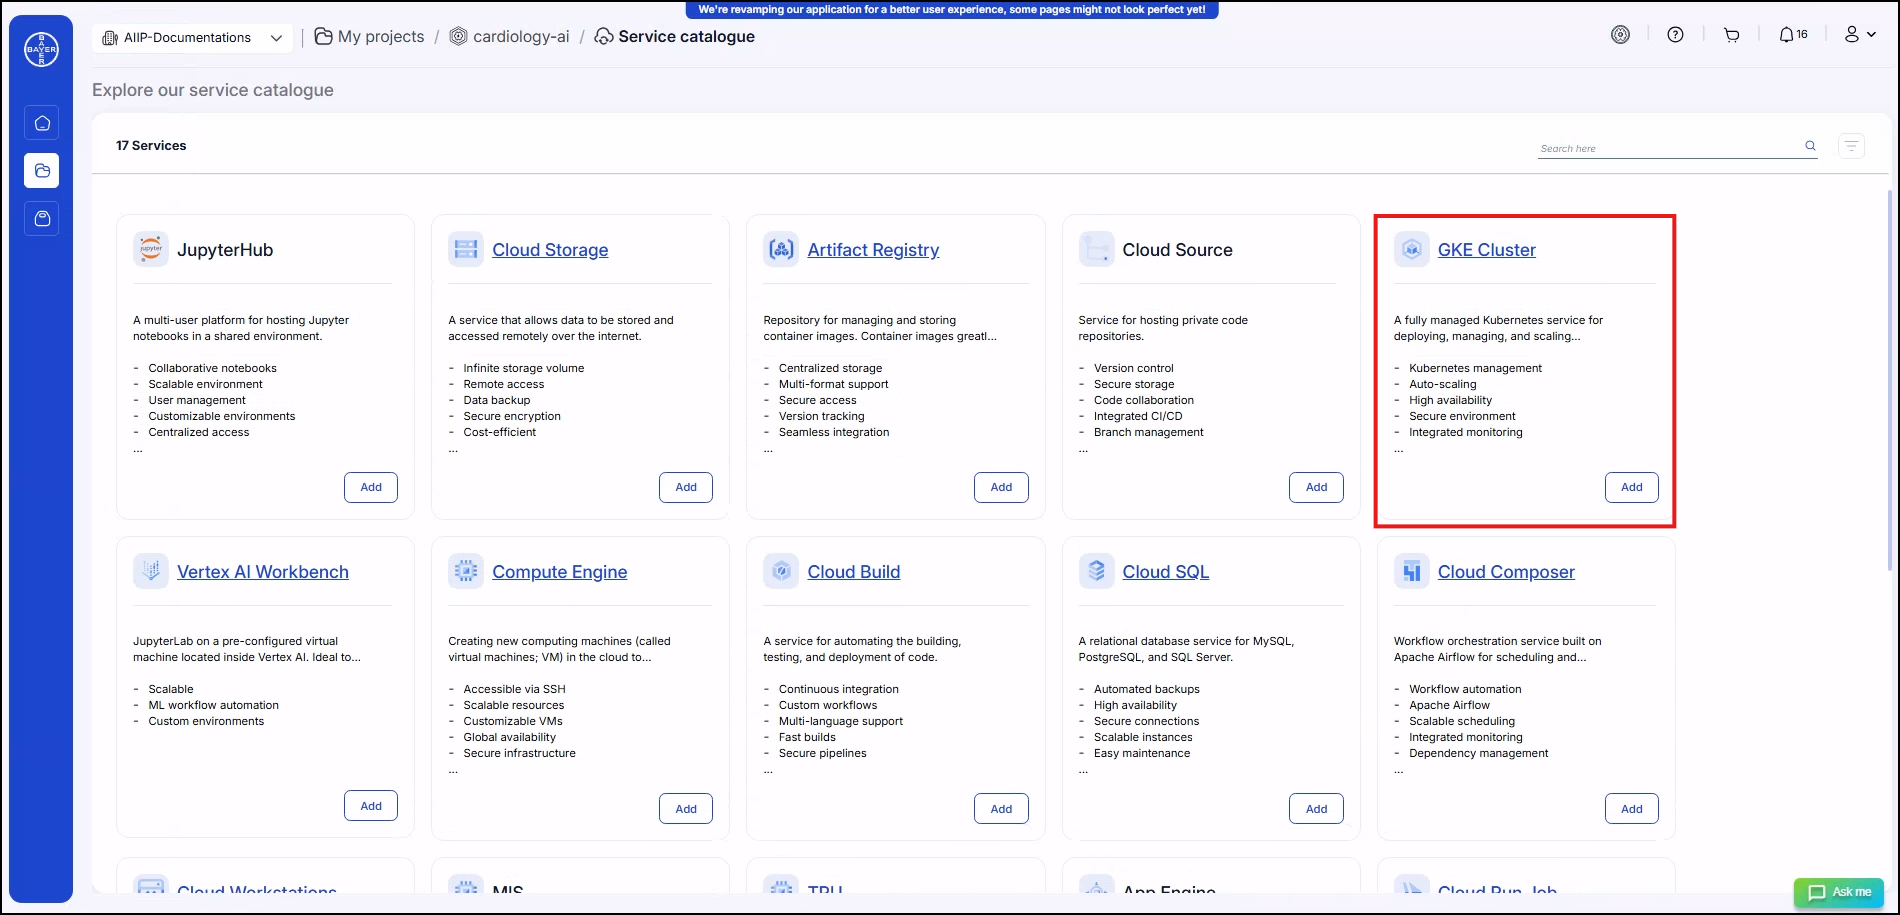The height and width of the screenshot is (915, 1900).
Task: Click the Artifact Registry service icon
Action: pyautogui.click(x=781, y=249)
